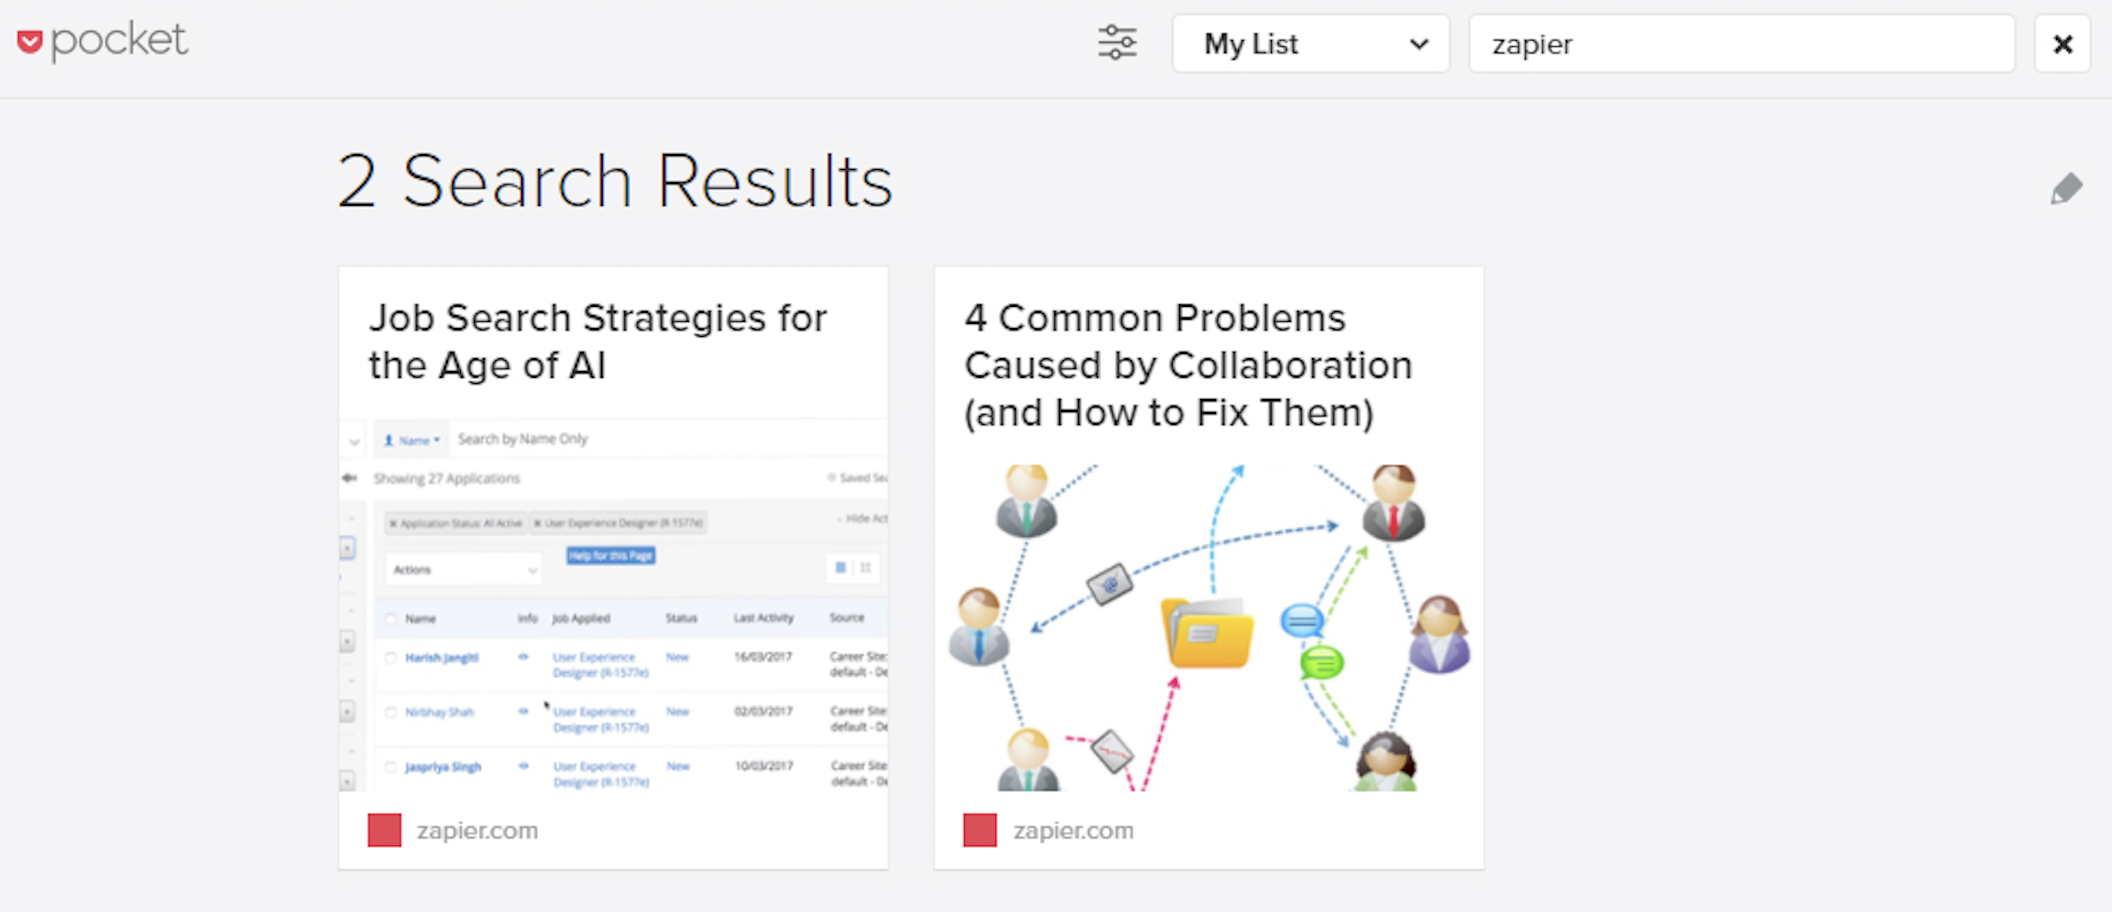This screenshot has width=2112, height=912.
Task: Click zapier.com link on first card
Action: tap(477, 831)
